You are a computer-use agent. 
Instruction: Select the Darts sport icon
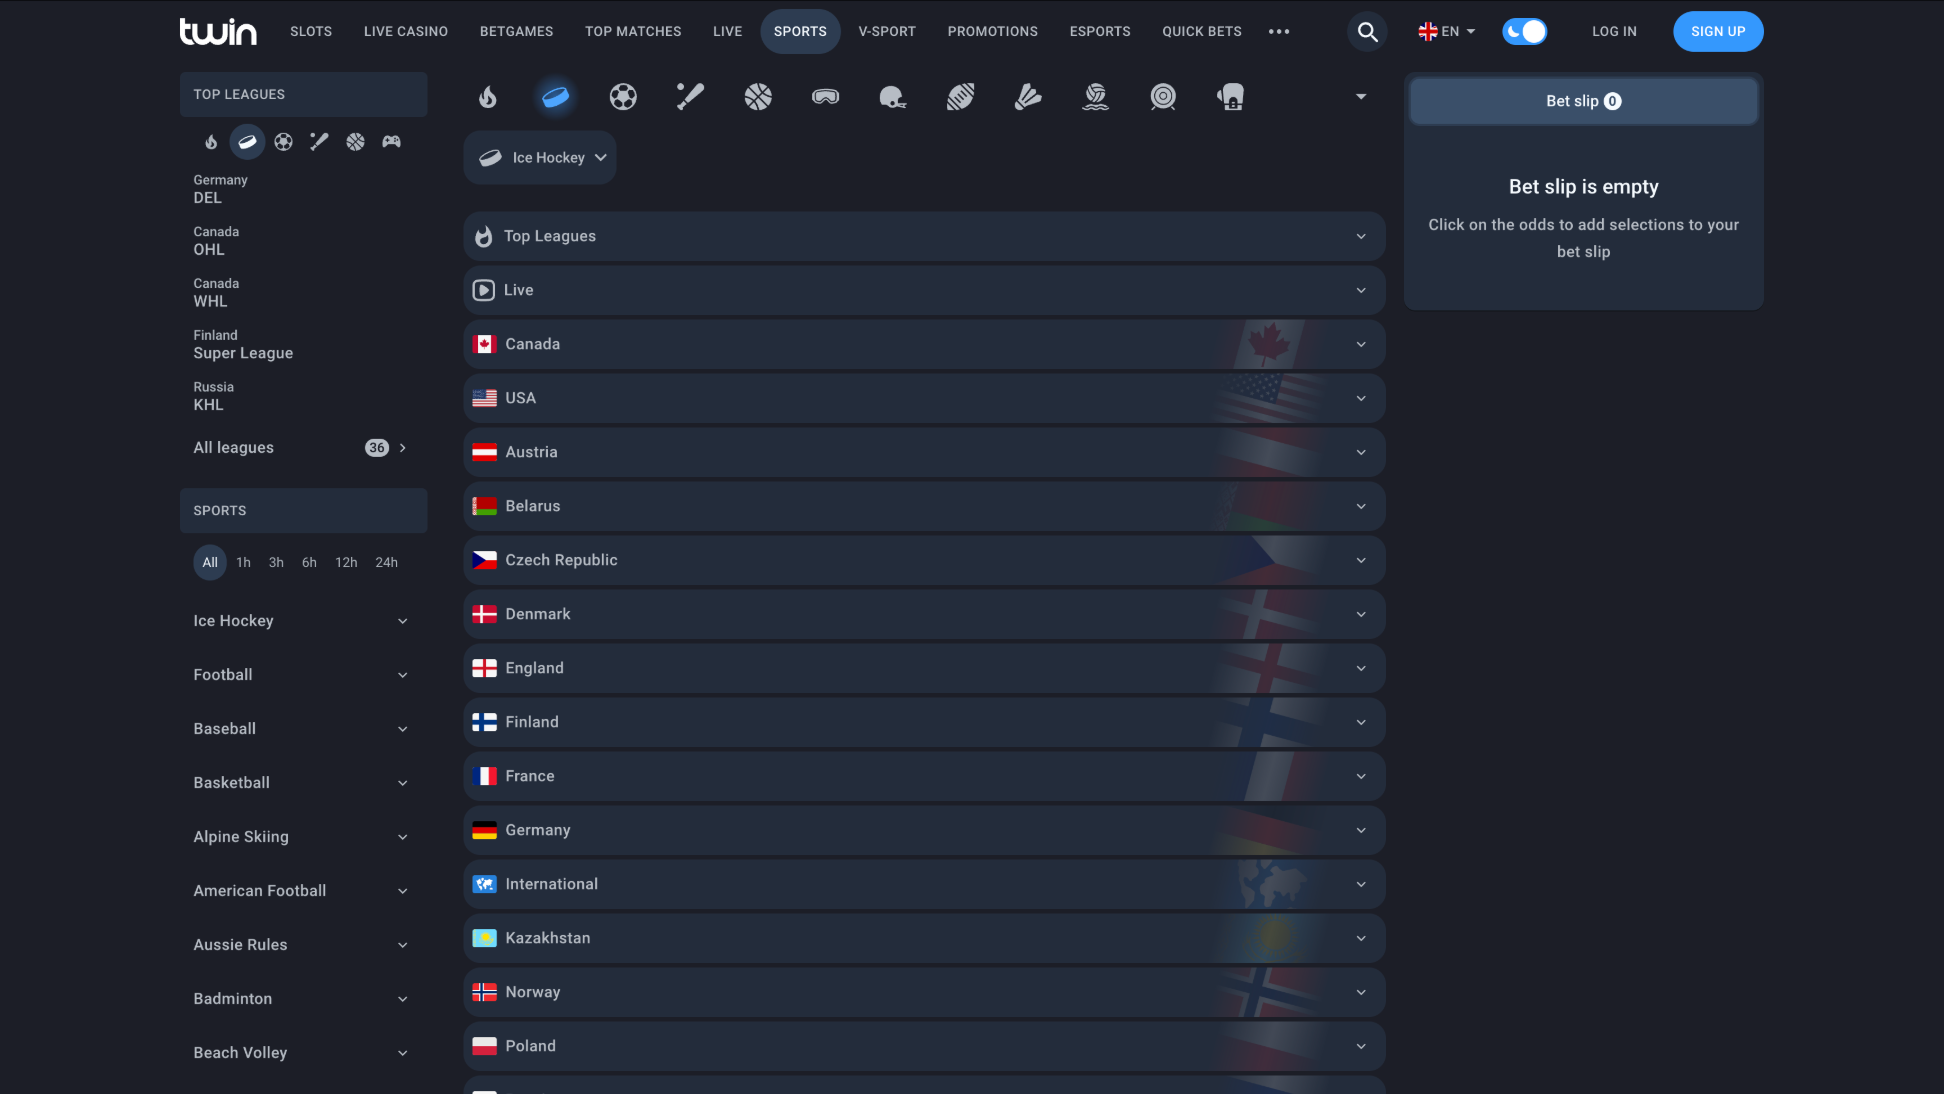click(1163, 97)
